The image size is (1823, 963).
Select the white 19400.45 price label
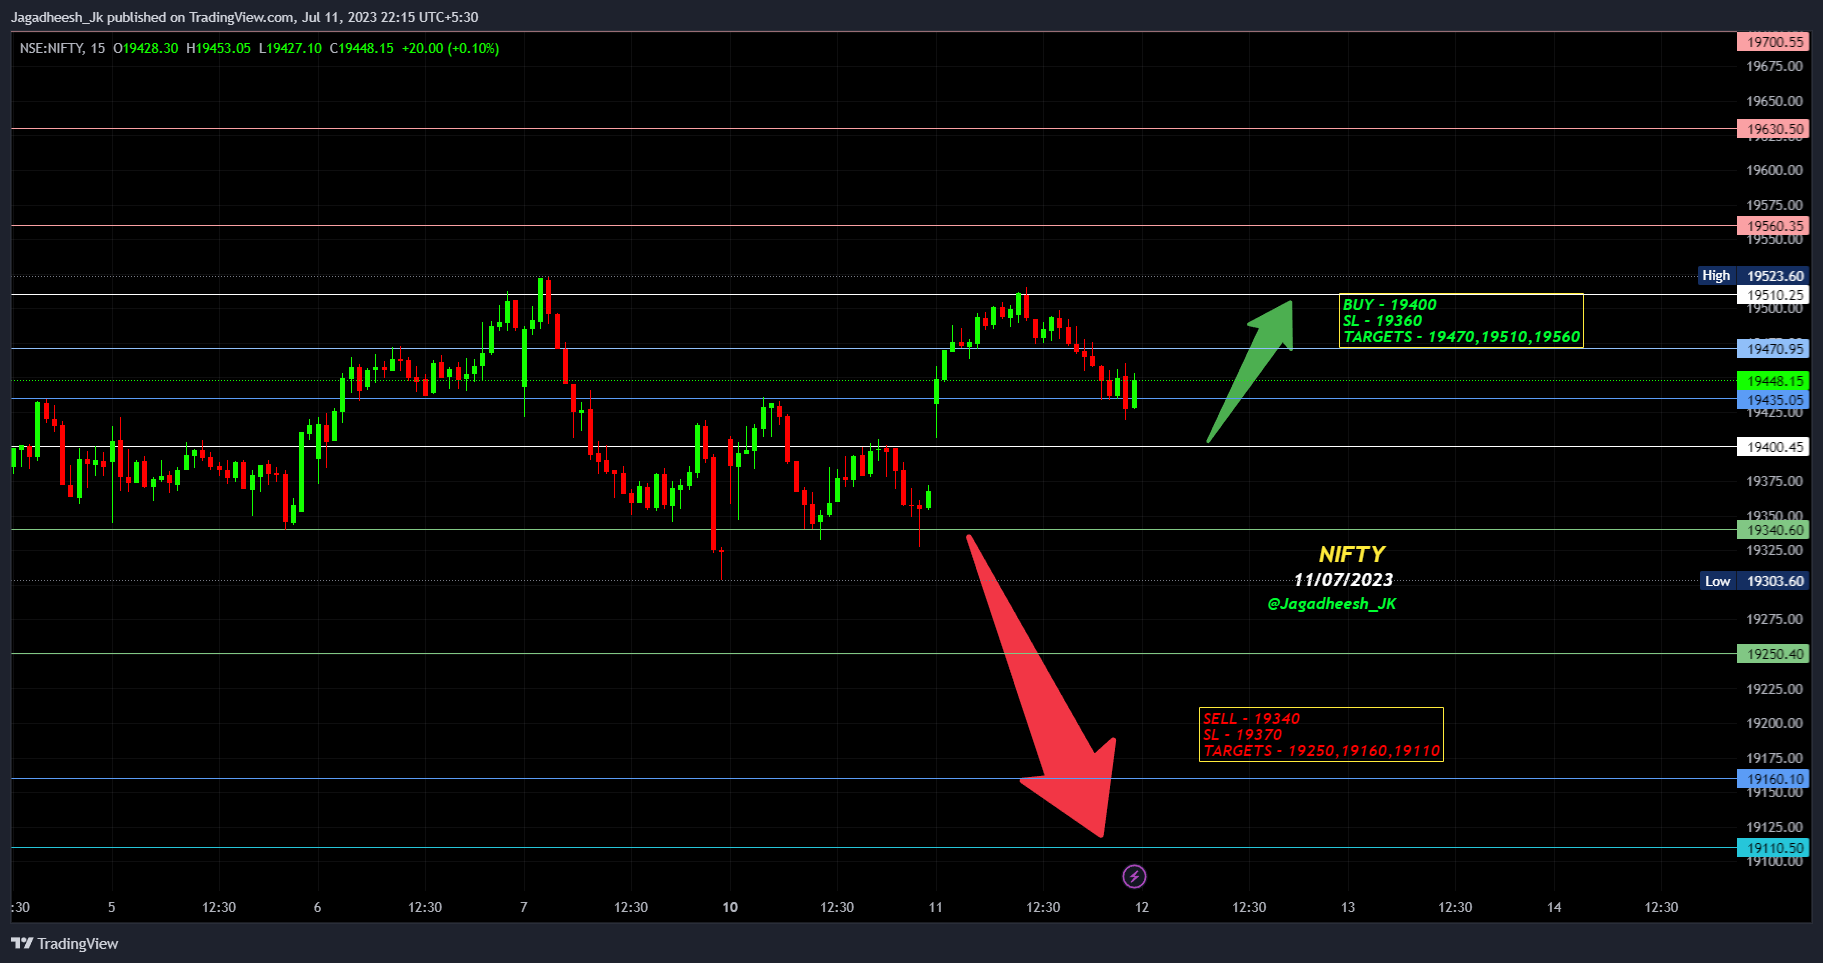pyautogui.click(x=1773, y=447)
